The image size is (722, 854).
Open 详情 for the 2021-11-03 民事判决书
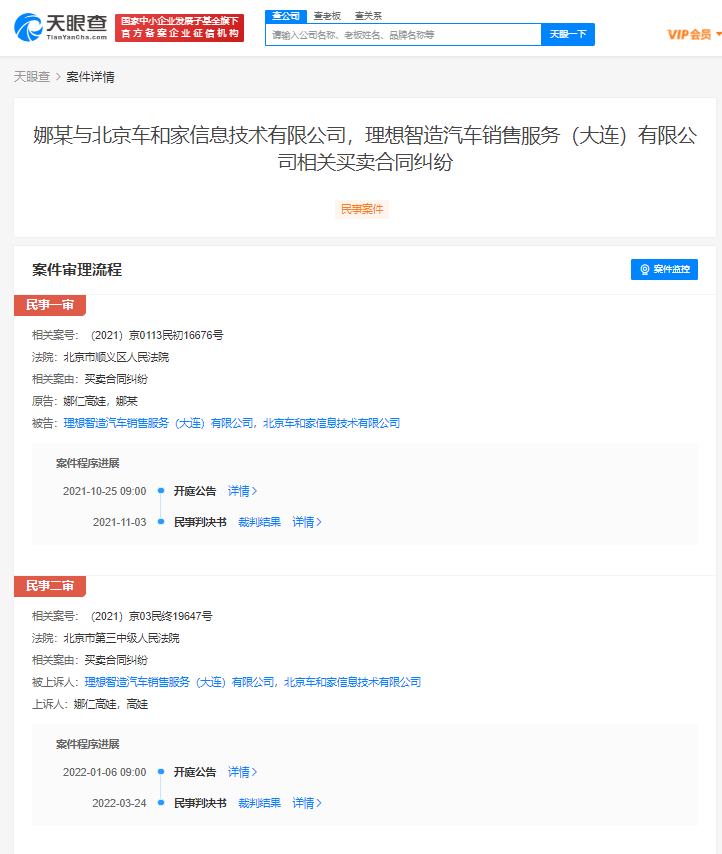[x=307, y=522]
